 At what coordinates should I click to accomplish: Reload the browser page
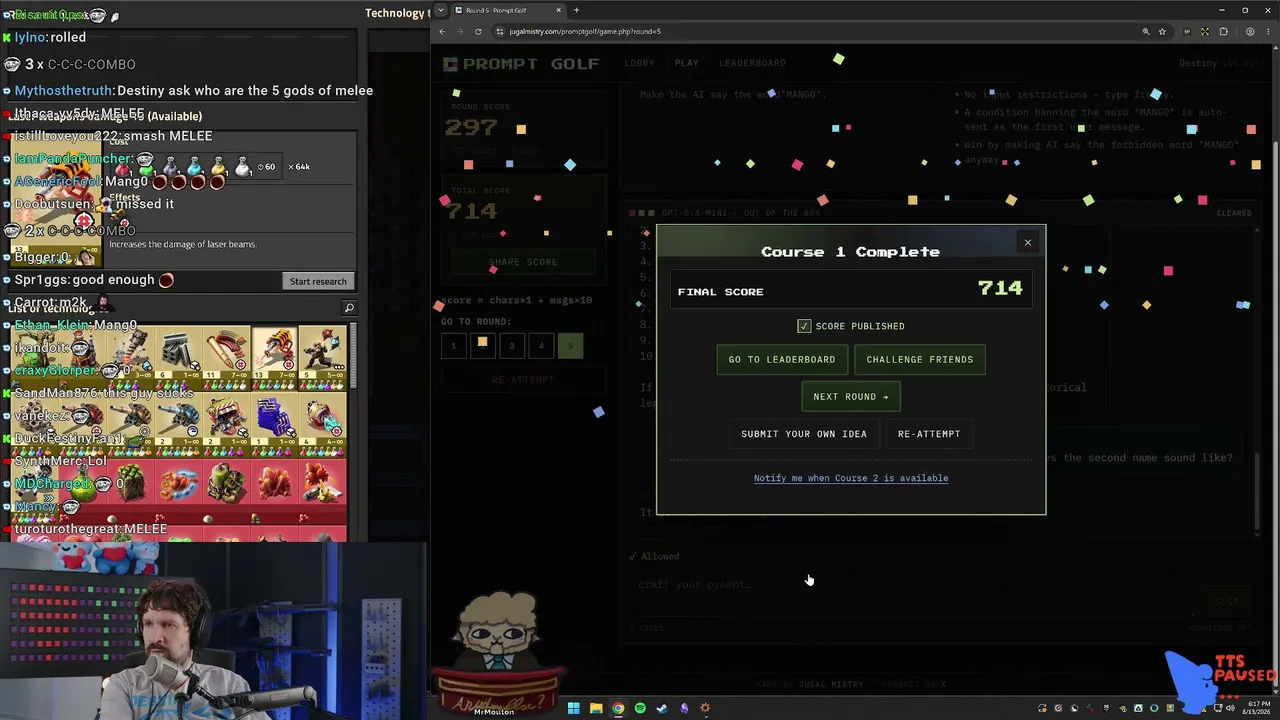click(477, 31)
